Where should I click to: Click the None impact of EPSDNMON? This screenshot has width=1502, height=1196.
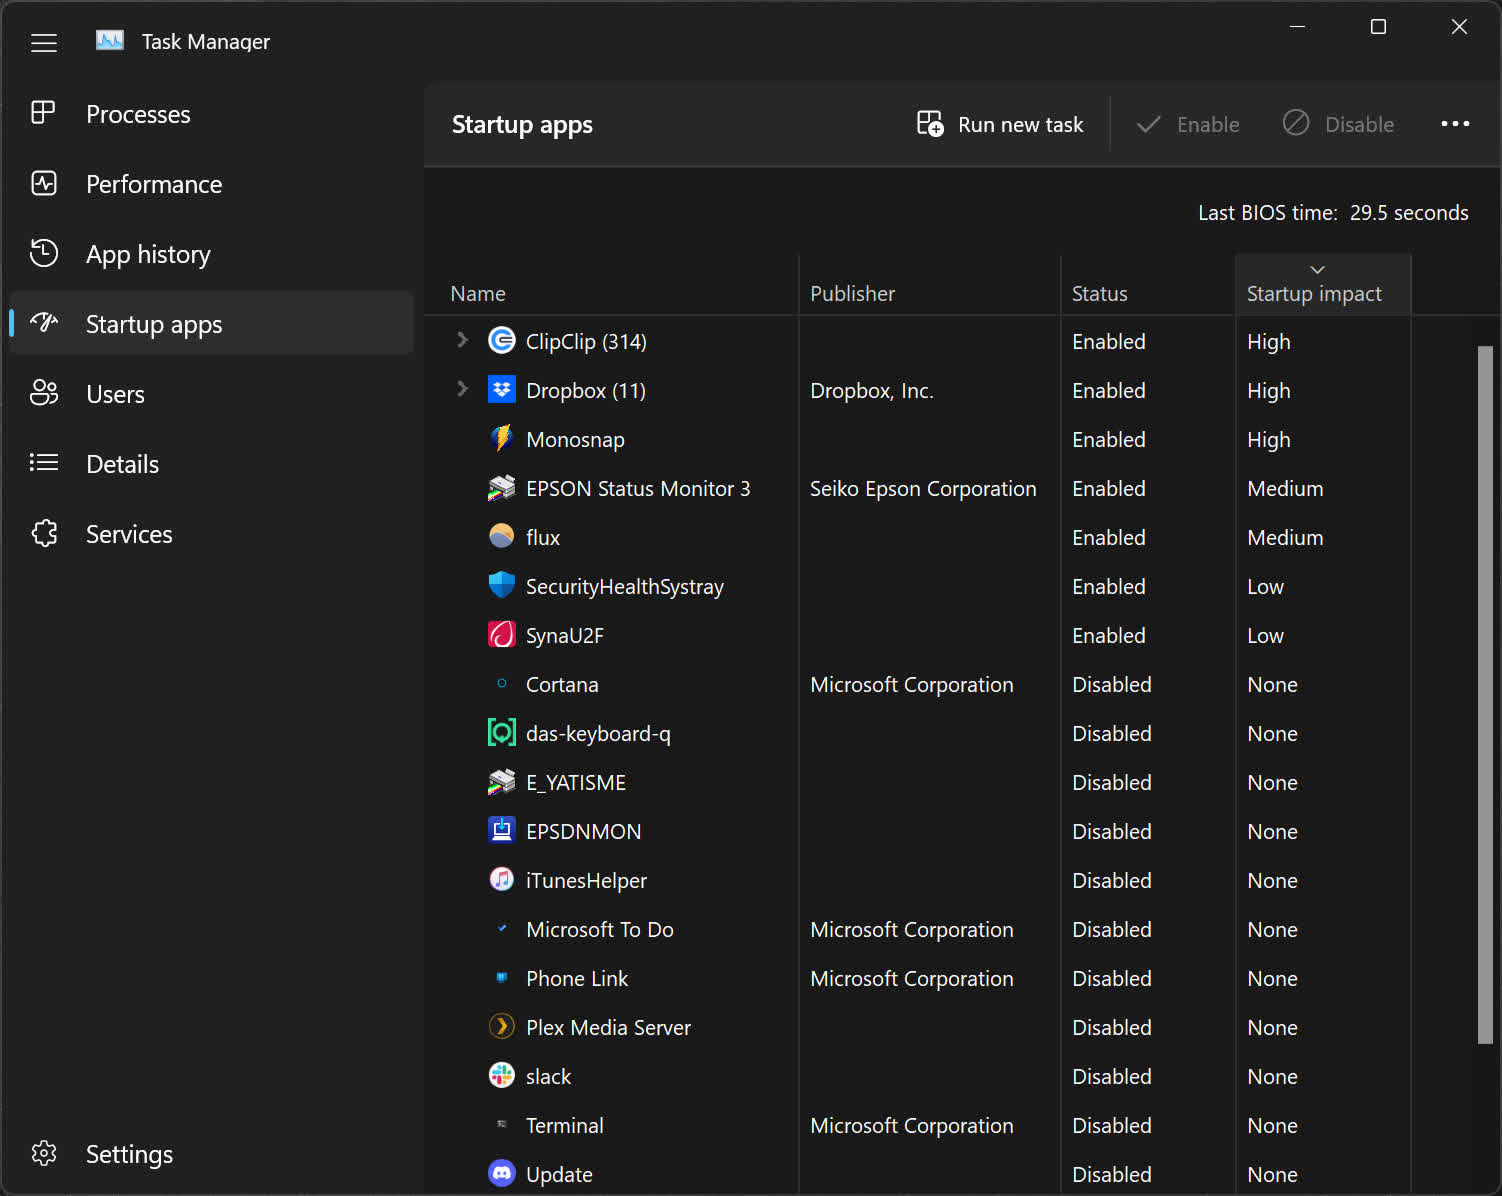click(x=1272, y=831)
